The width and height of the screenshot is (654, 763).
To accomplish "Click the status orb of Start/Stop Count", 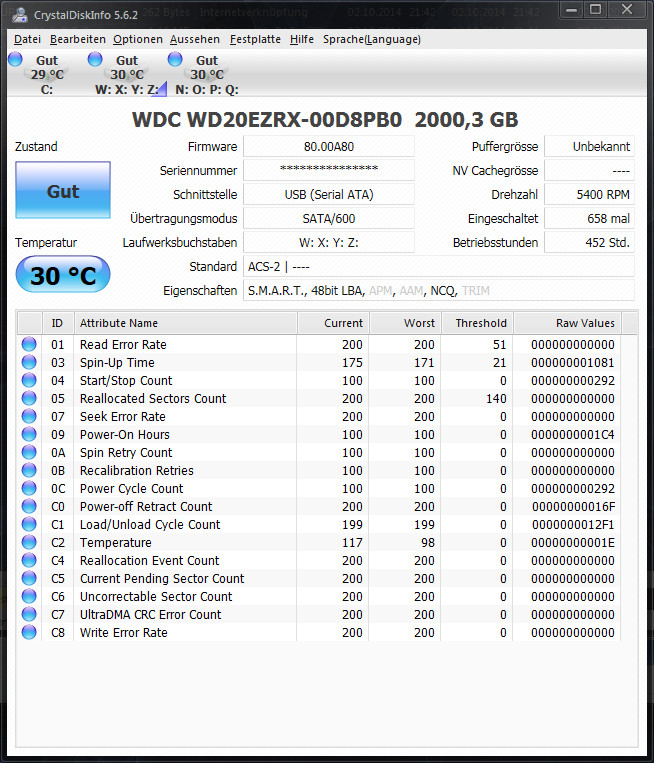I will (x=29, y=380).
